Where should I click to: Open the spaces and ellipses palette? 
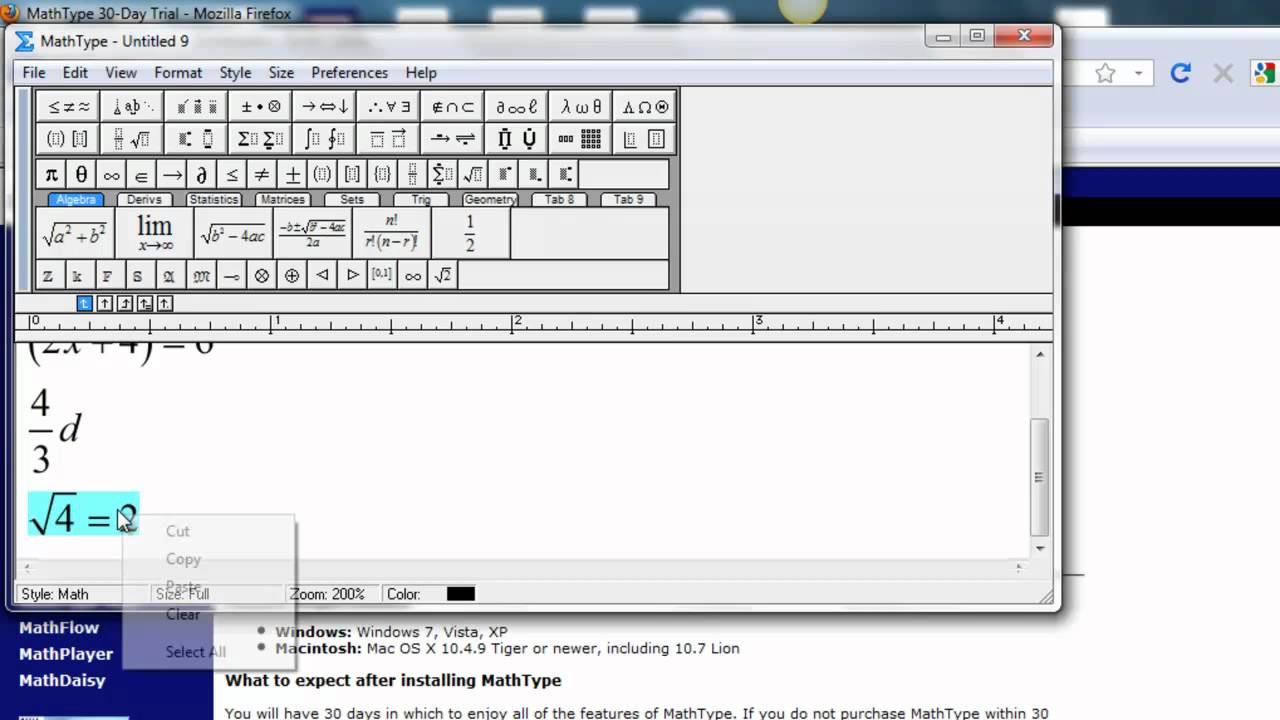(x=133, y=107)
